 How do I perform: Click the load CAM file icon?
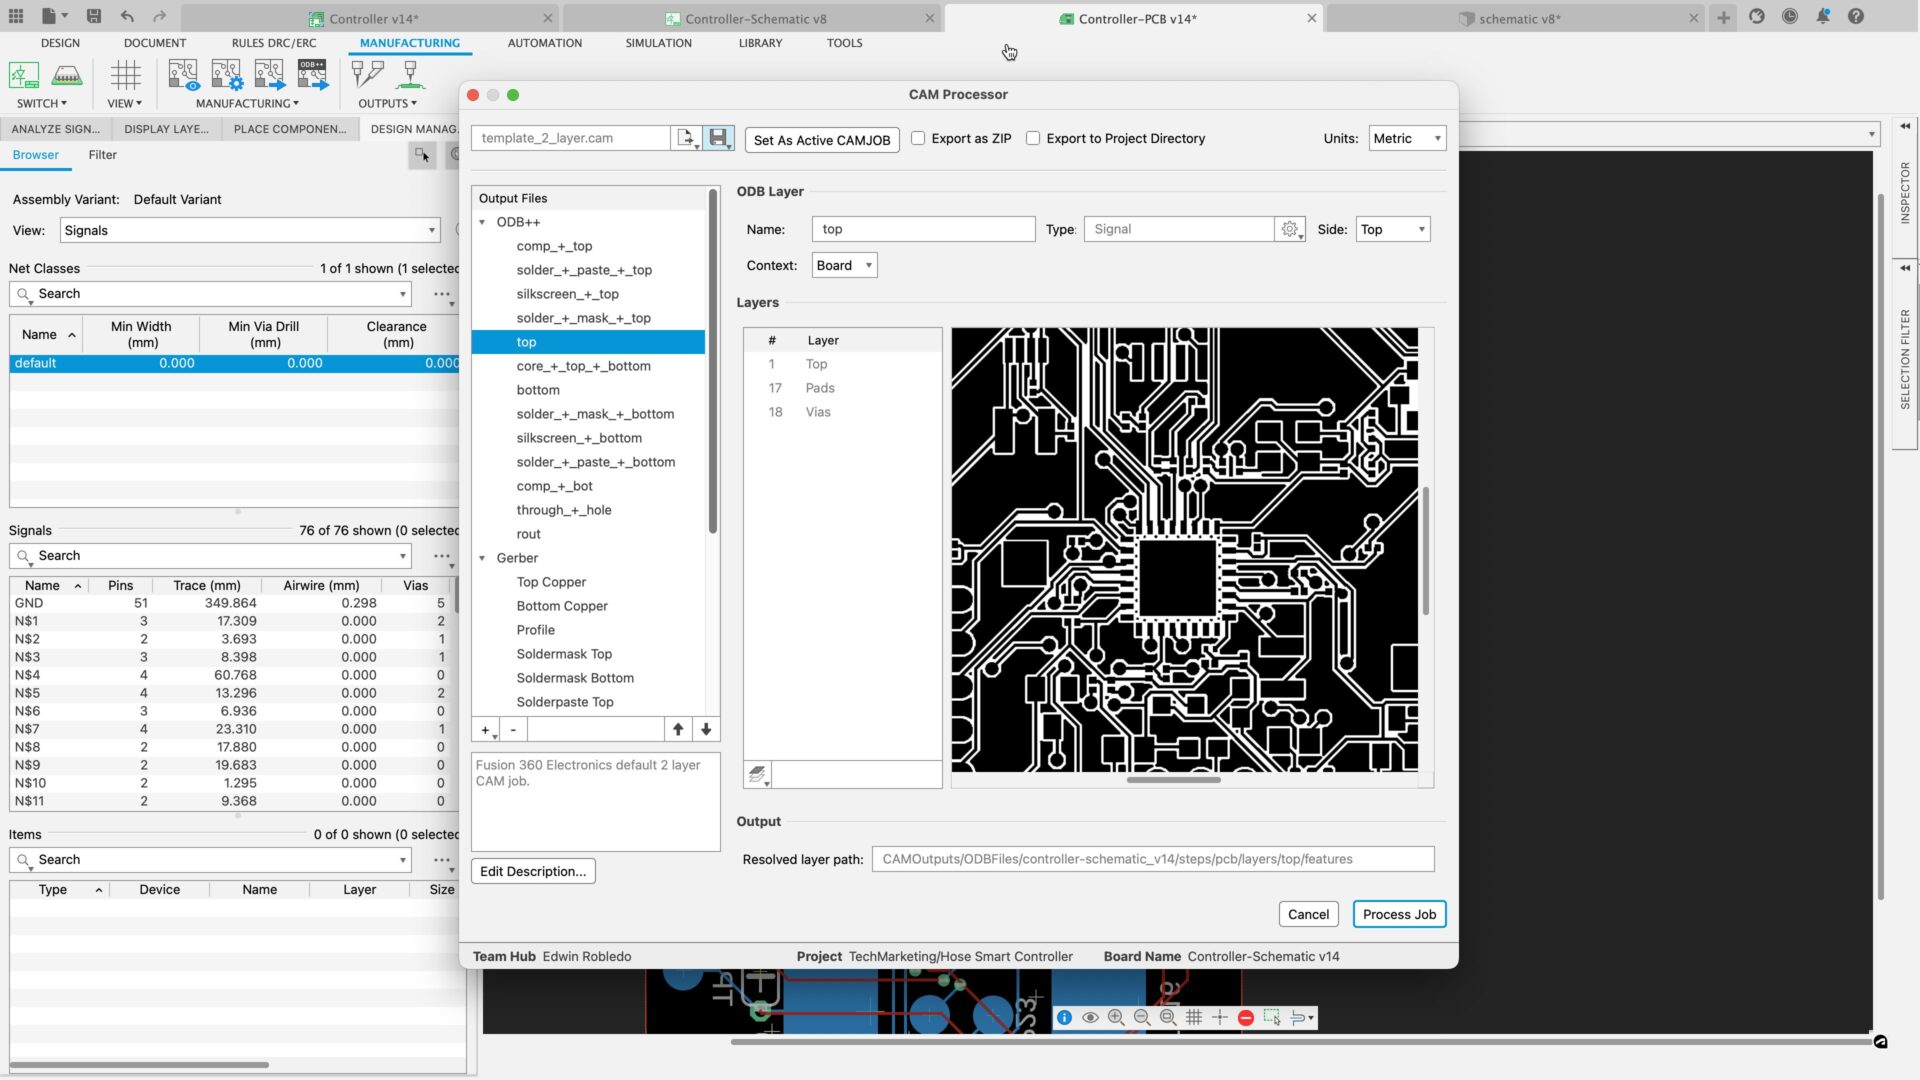tap(685, 138)
